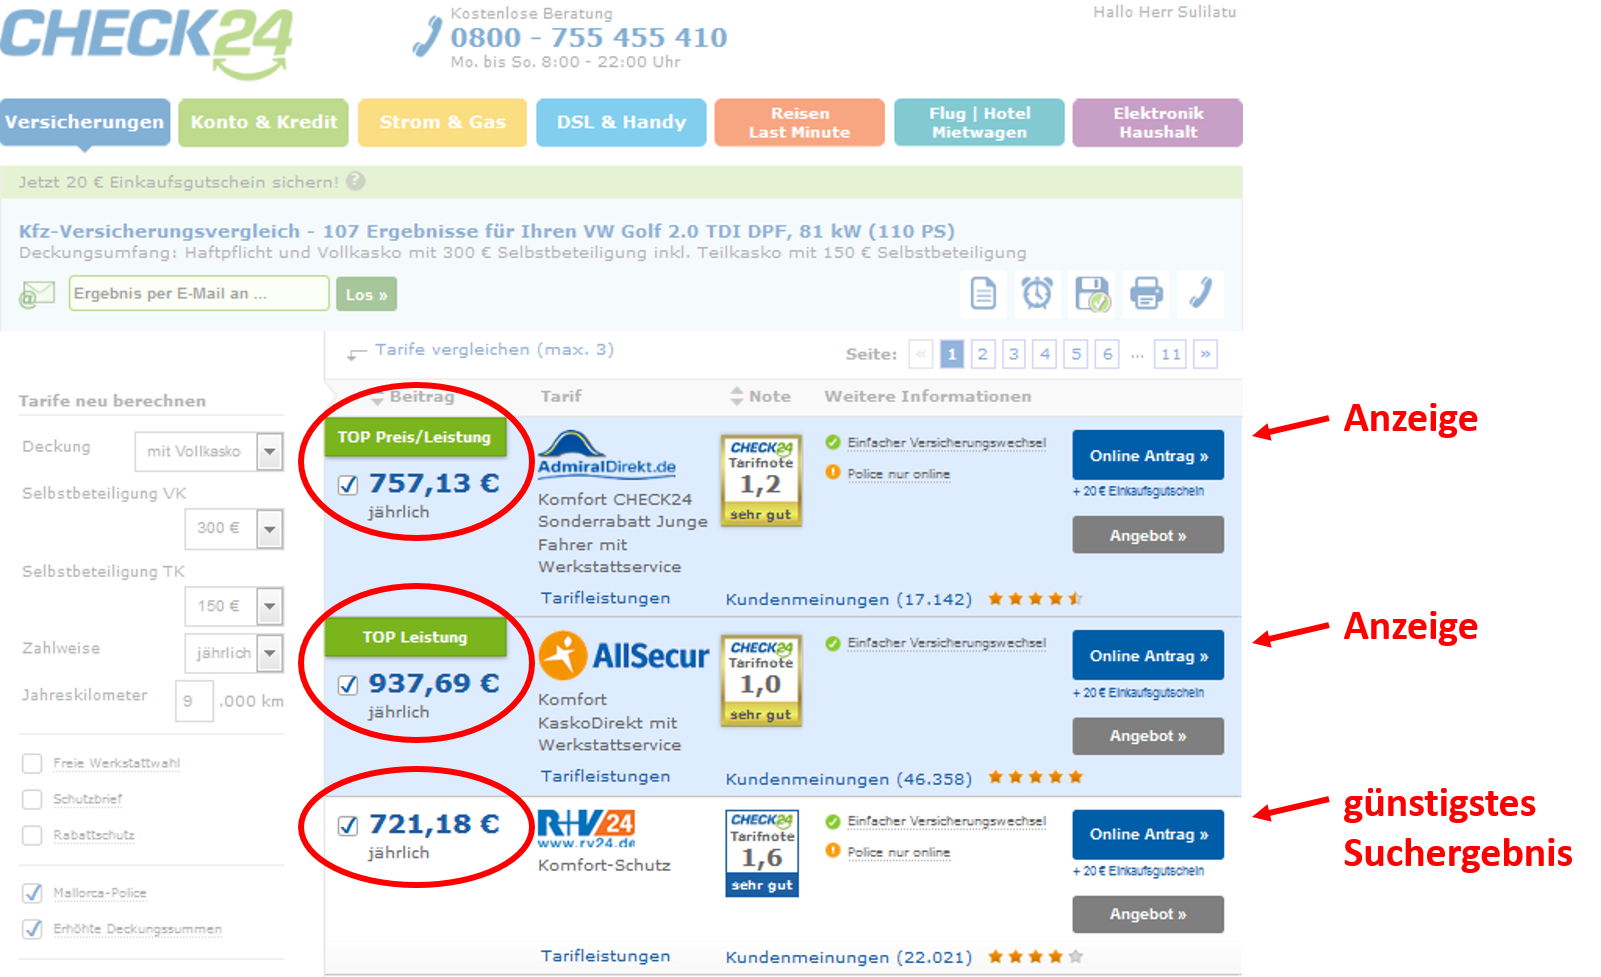1601x977 pixels.
Task: Sort results by Note column
Action: click(x=760, y=396)
